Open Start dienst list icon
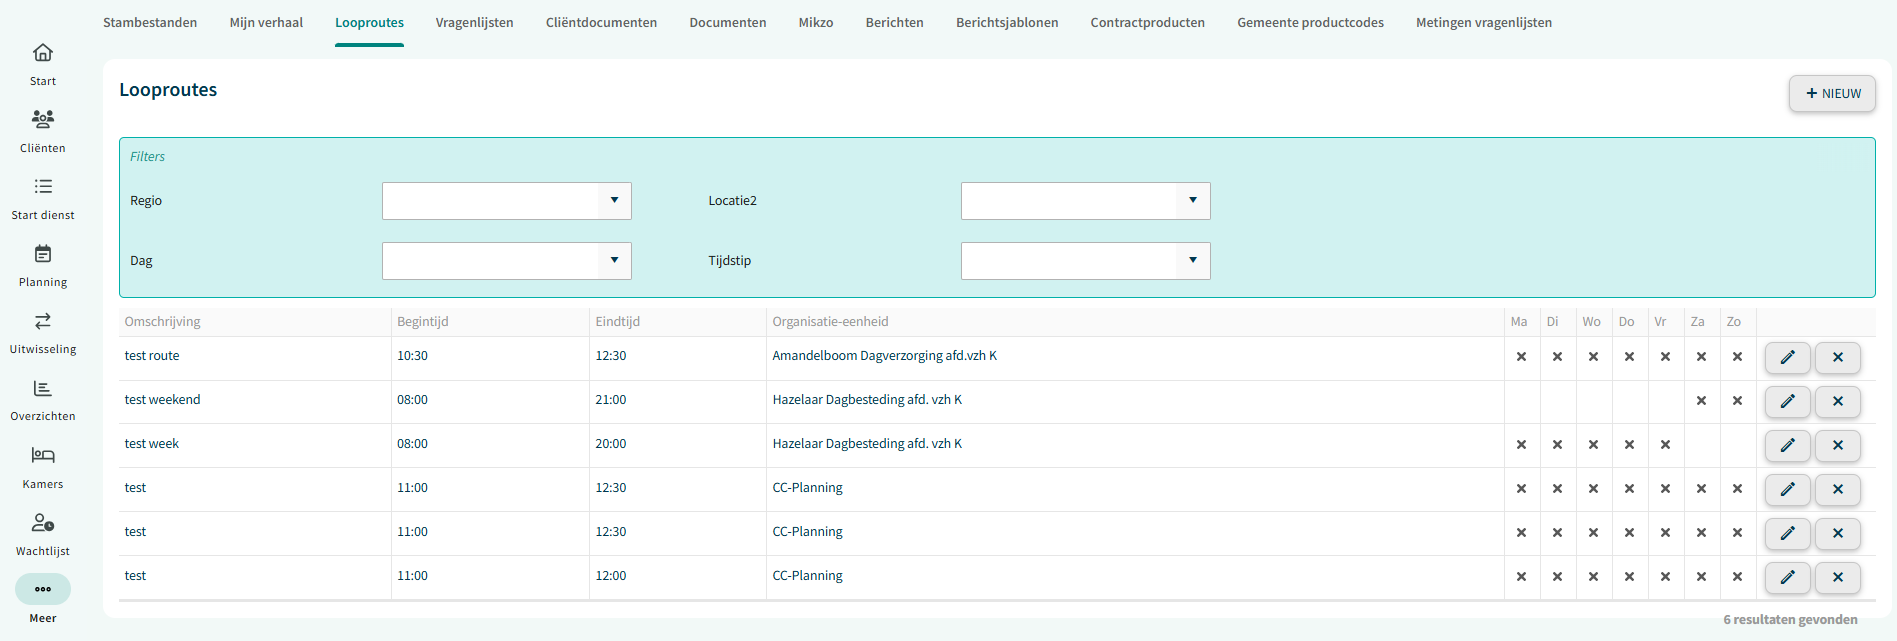The width and height of the screenshot is (1897, 641). click(43, 187)
